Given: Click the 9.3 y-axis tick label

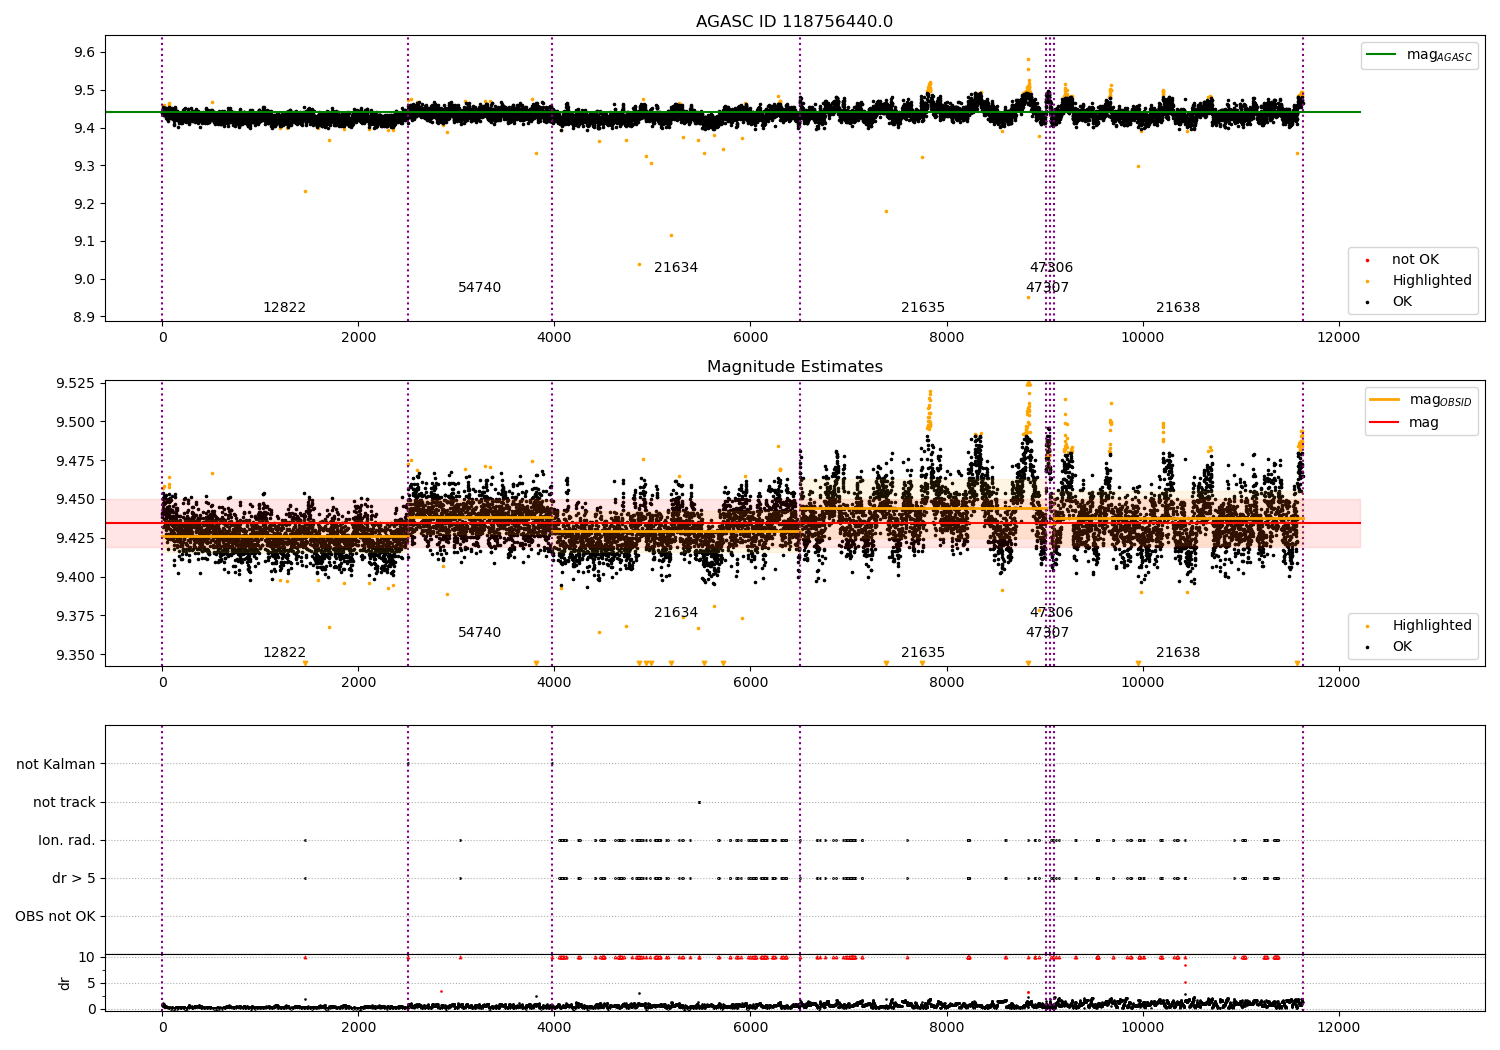Looking at the screenshot, I should [85, 166].
